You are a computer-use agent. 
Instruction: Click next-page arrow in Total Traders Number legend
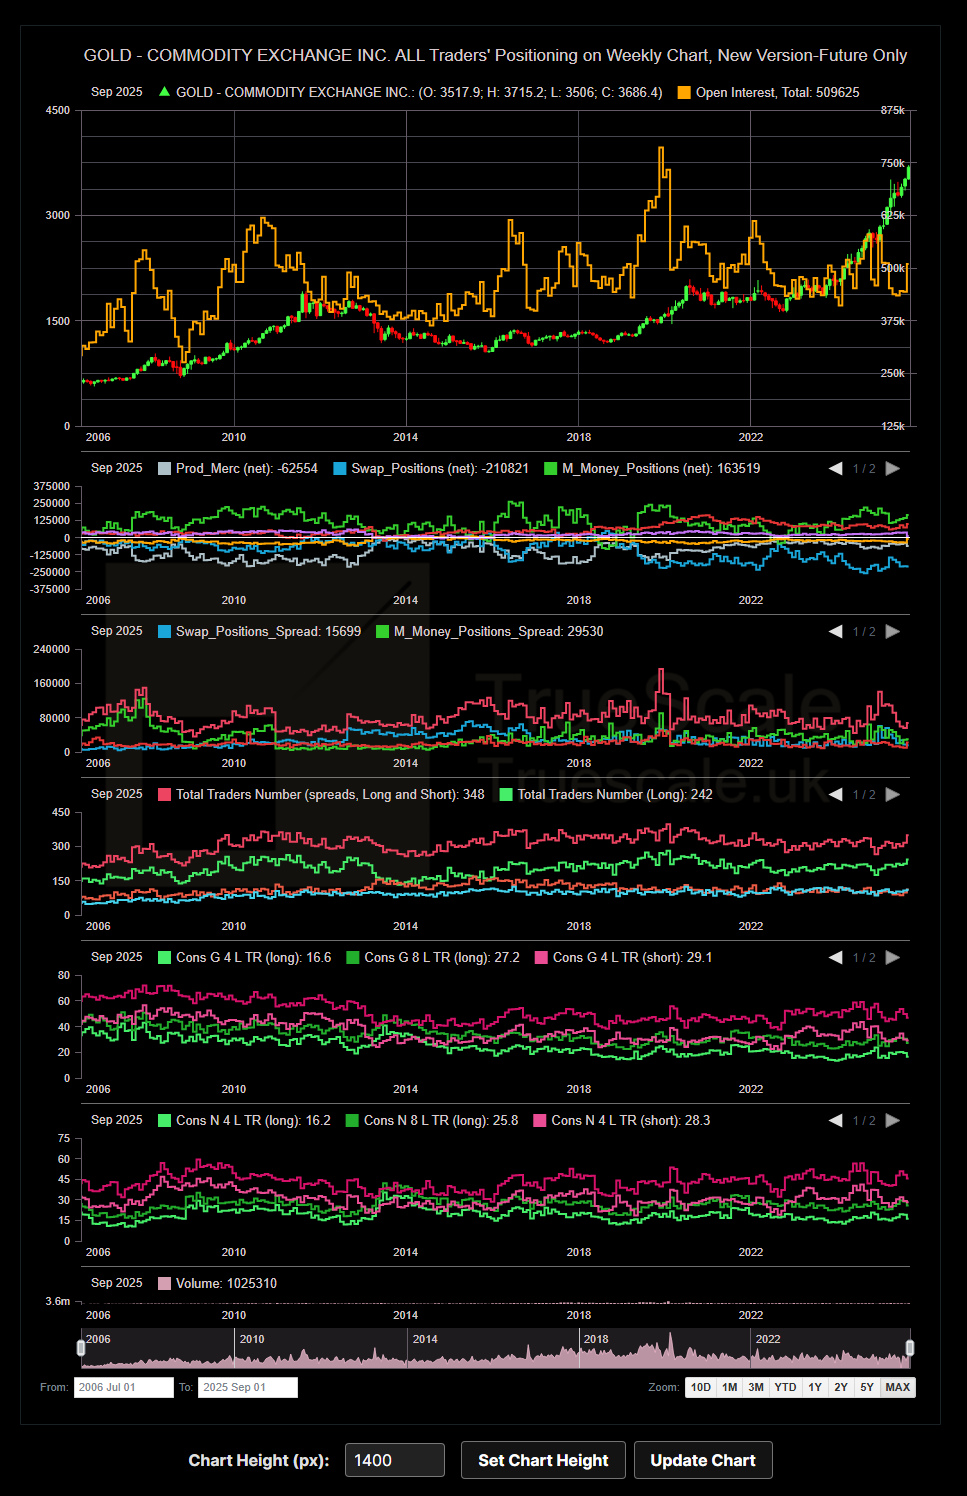(893, 794)
